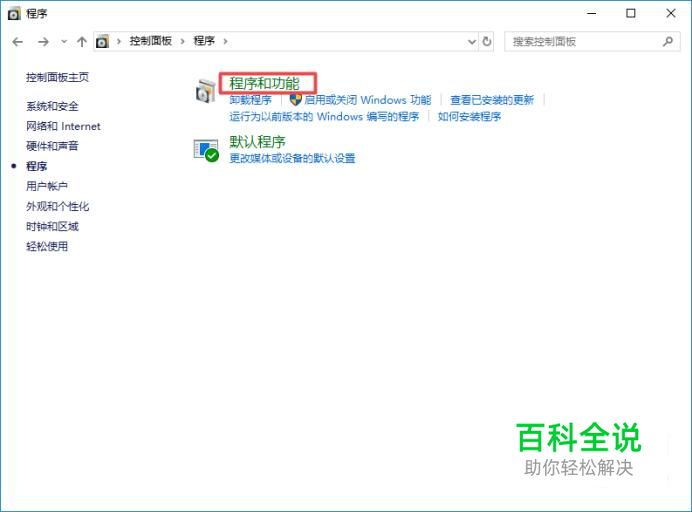Open 如何安装程序 link
Image resolution: width=692 pixels, height=512 pixels.
point(470,117)
